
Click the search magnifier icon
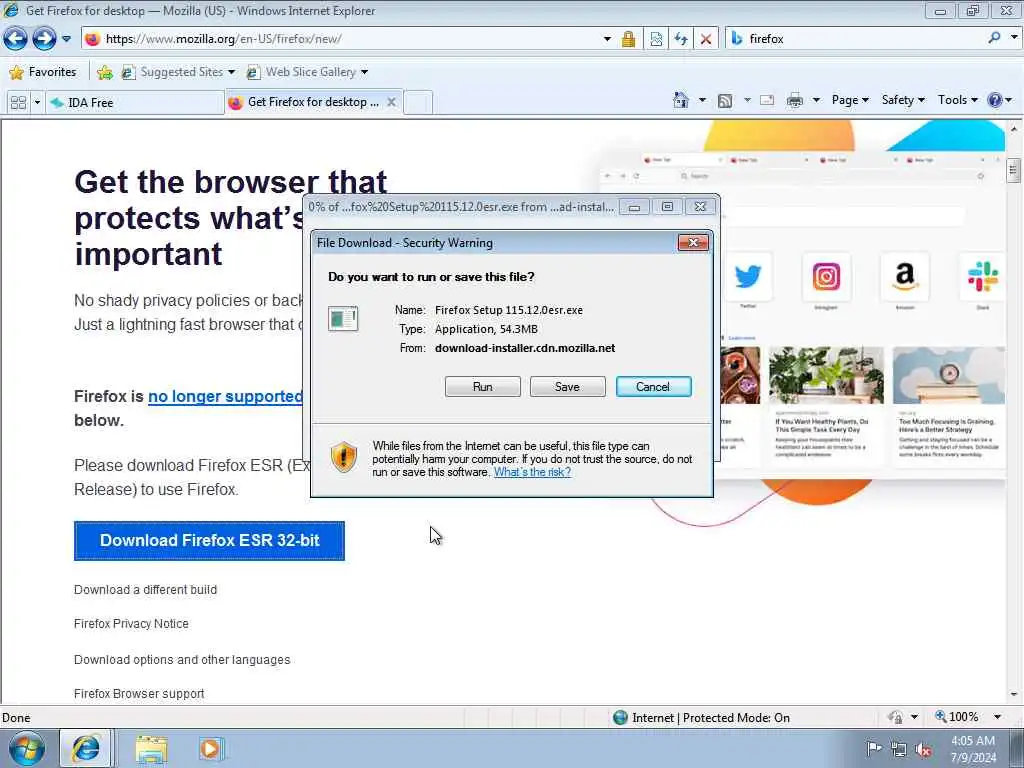[x=994, y=38]
